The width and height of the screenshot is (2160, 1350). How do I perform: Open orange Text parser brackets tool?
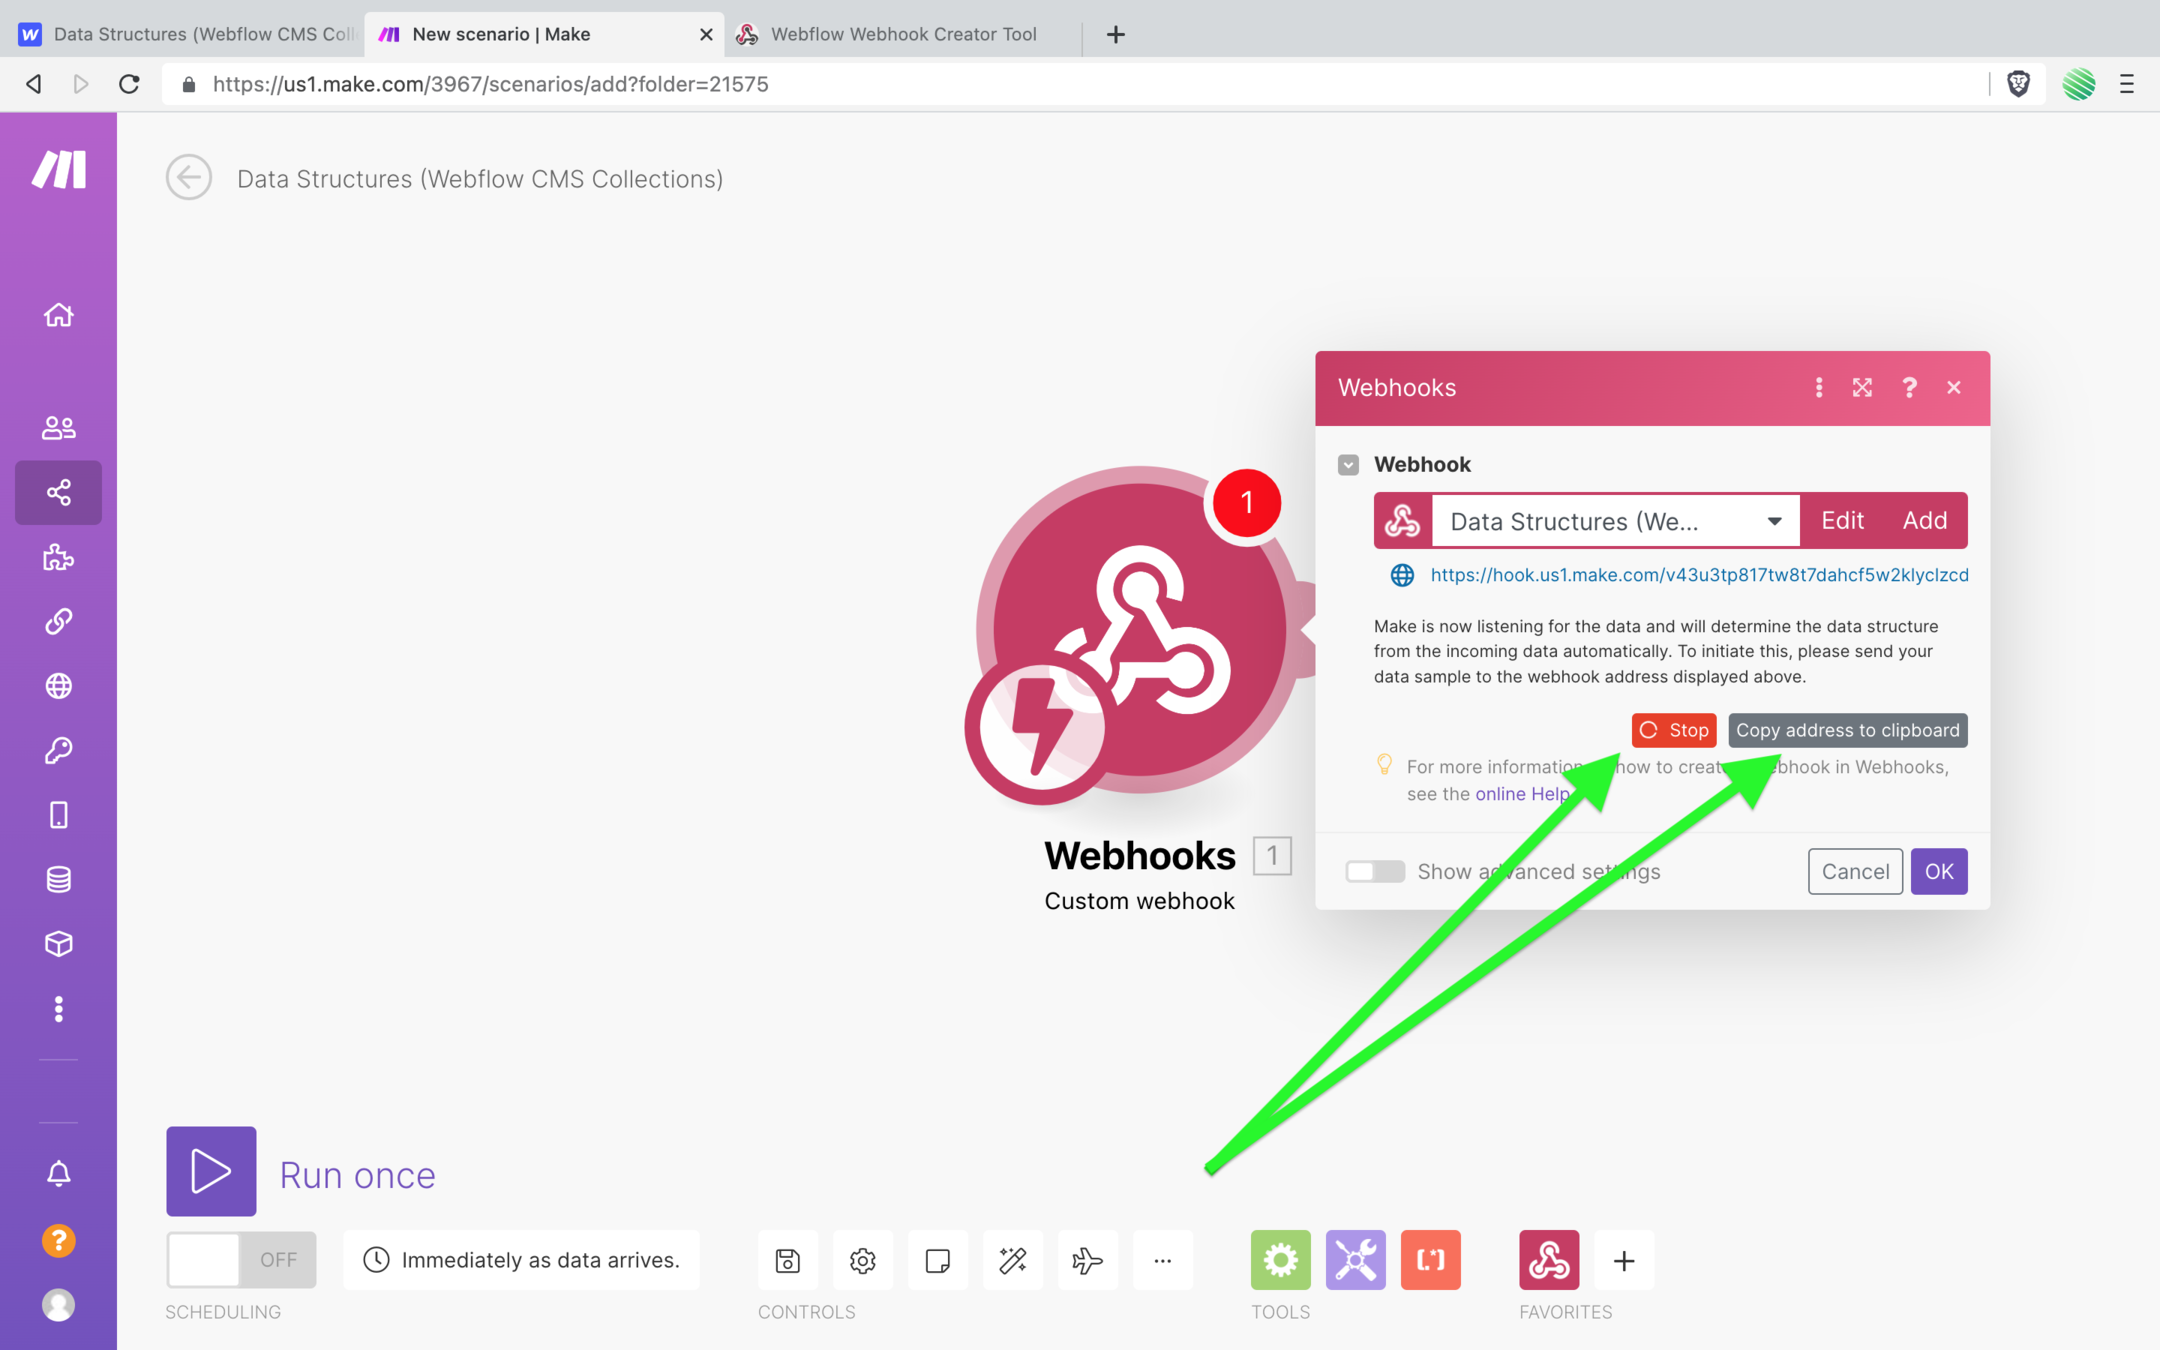[1431, 1260]
